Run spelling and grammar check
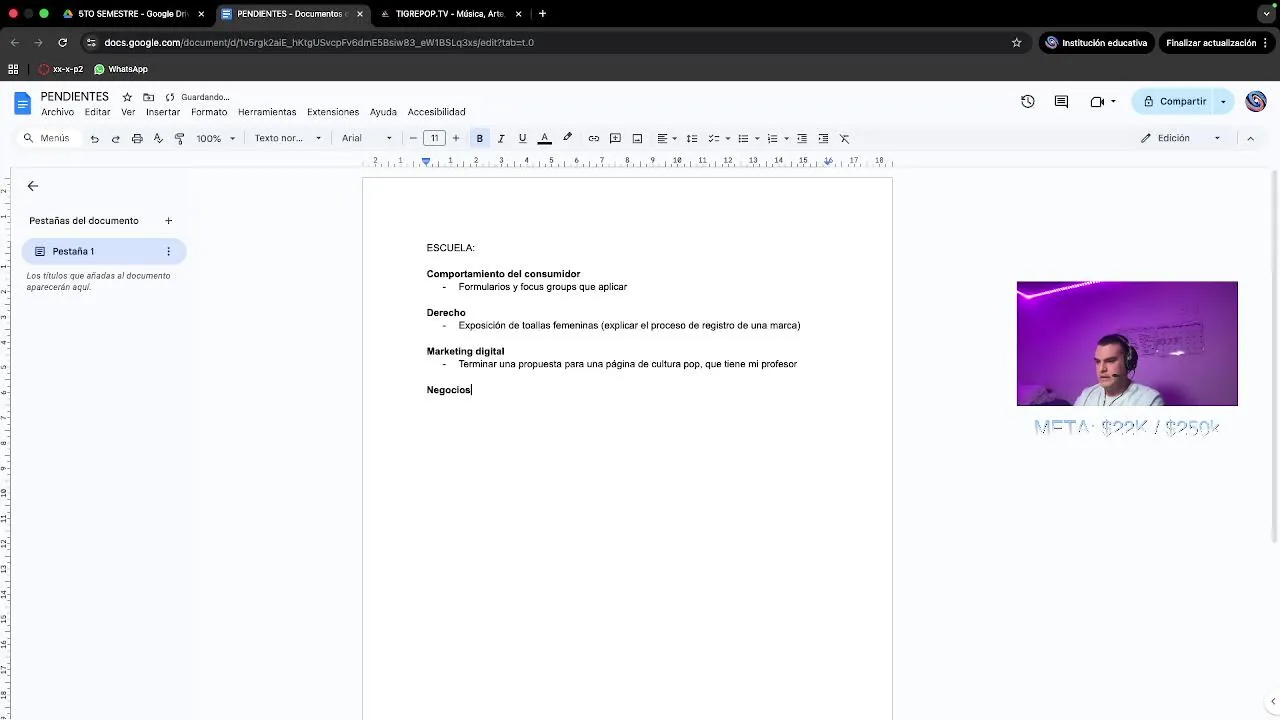This screenshot has width=1280, height=720. 158,138
